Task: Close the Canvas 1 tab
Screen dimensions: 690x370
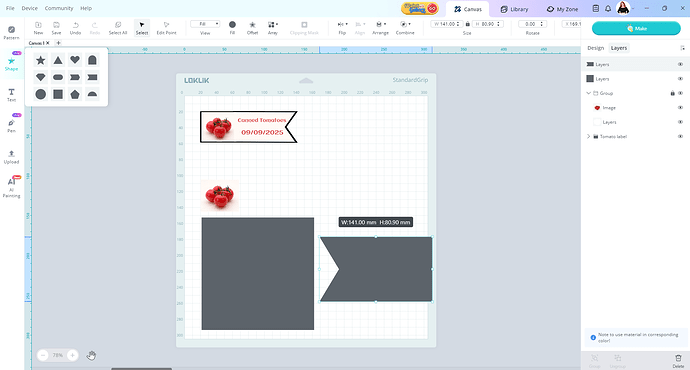Action: click(48, 43)
